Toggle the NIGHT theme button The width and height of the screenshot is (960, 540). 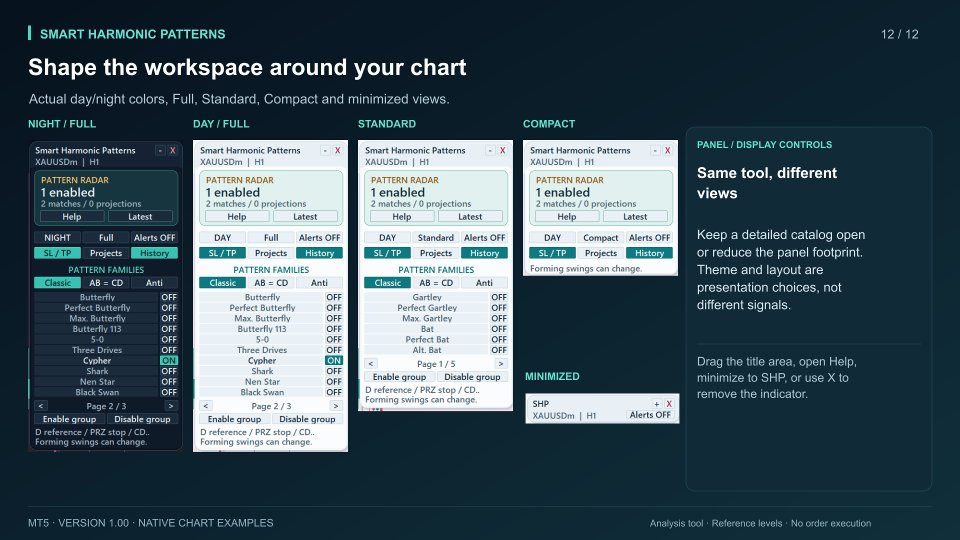pos(58,238)
